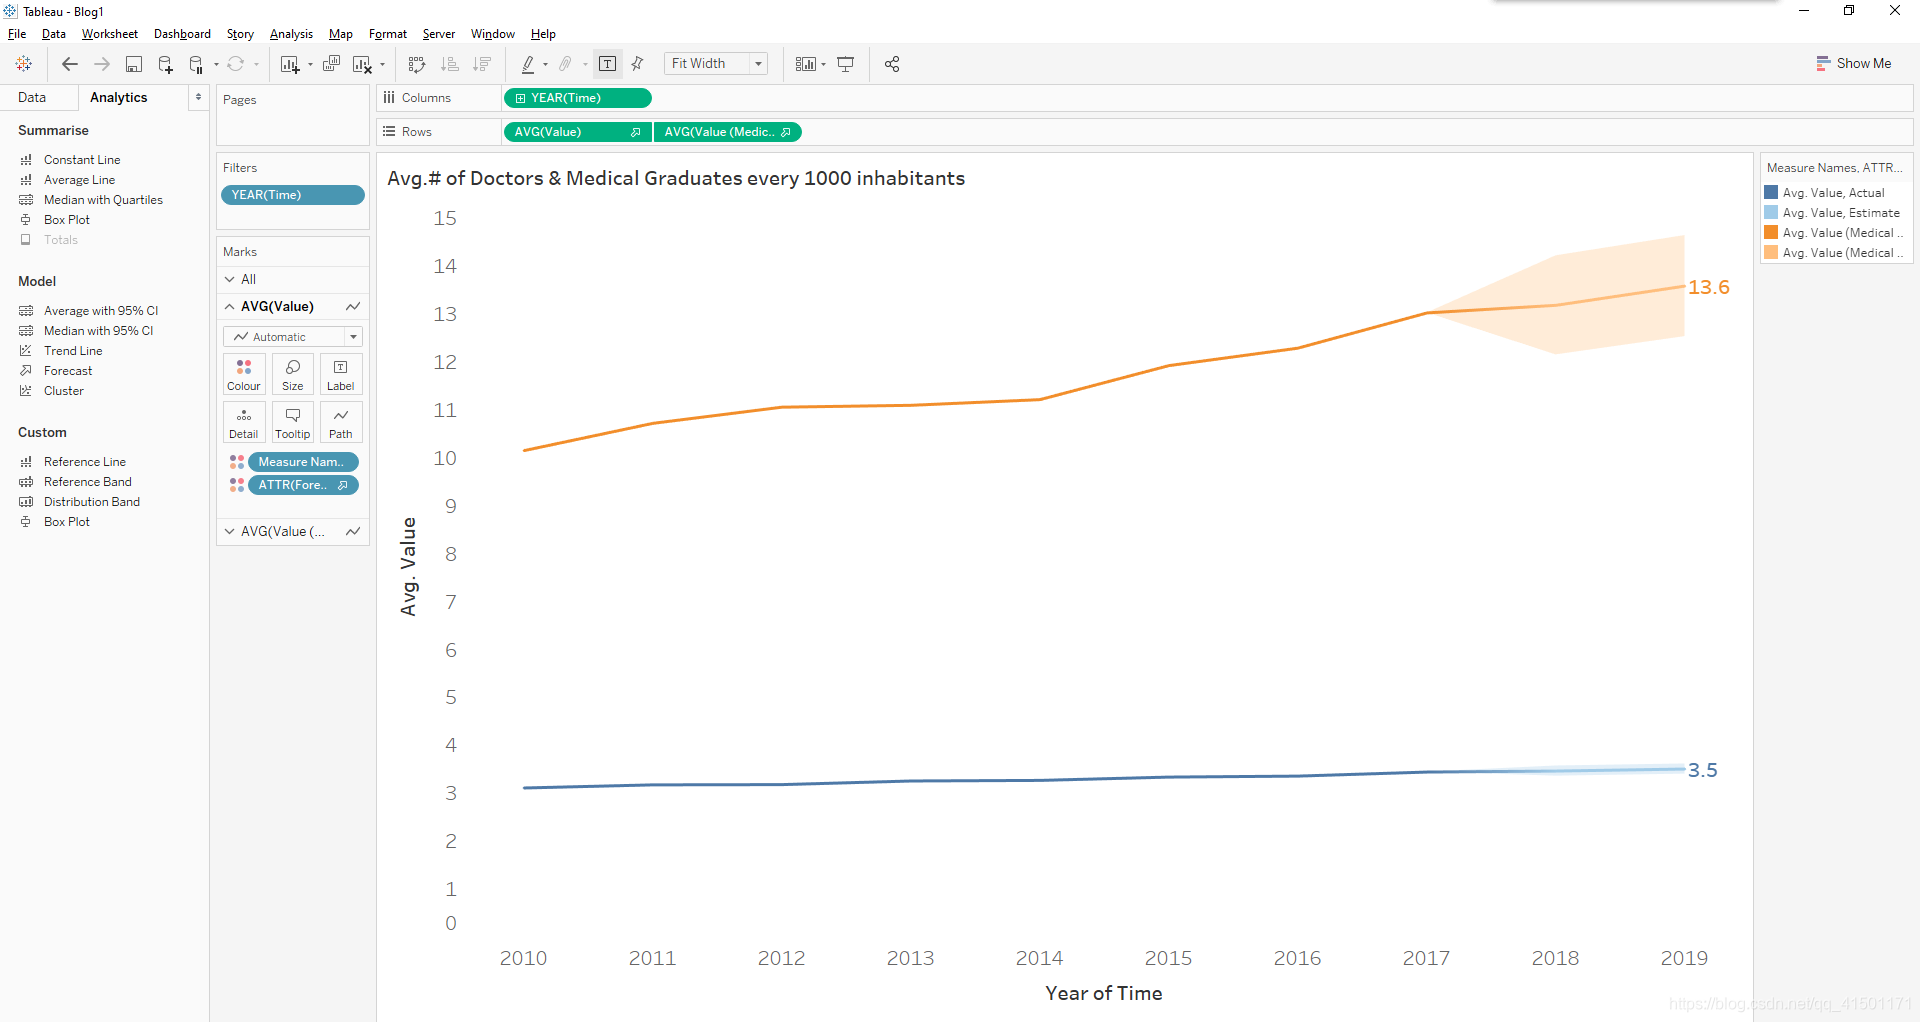The height and width of the screenshot is (1022, 1920).
Task: Click AVG(Value) pill on Rows
Action: [x=577, y=132]
